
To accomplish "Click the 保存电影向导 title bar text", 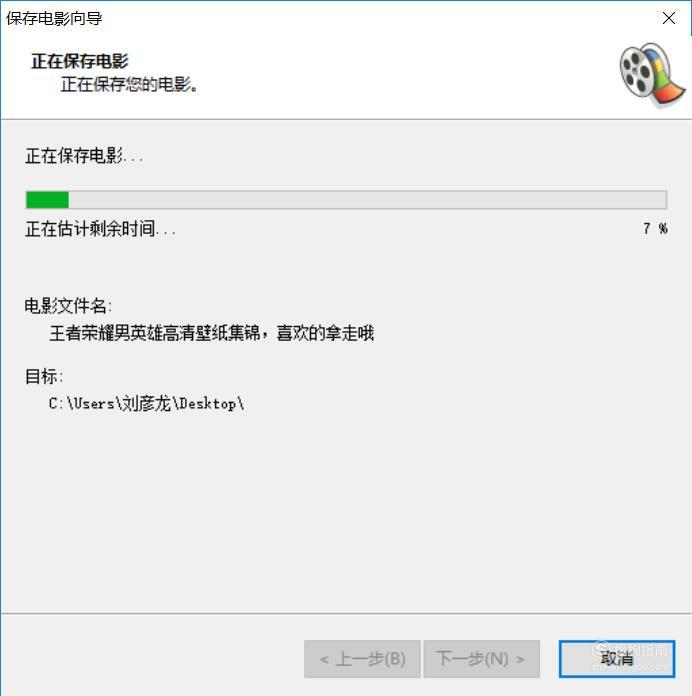I will tap(54, 19).
